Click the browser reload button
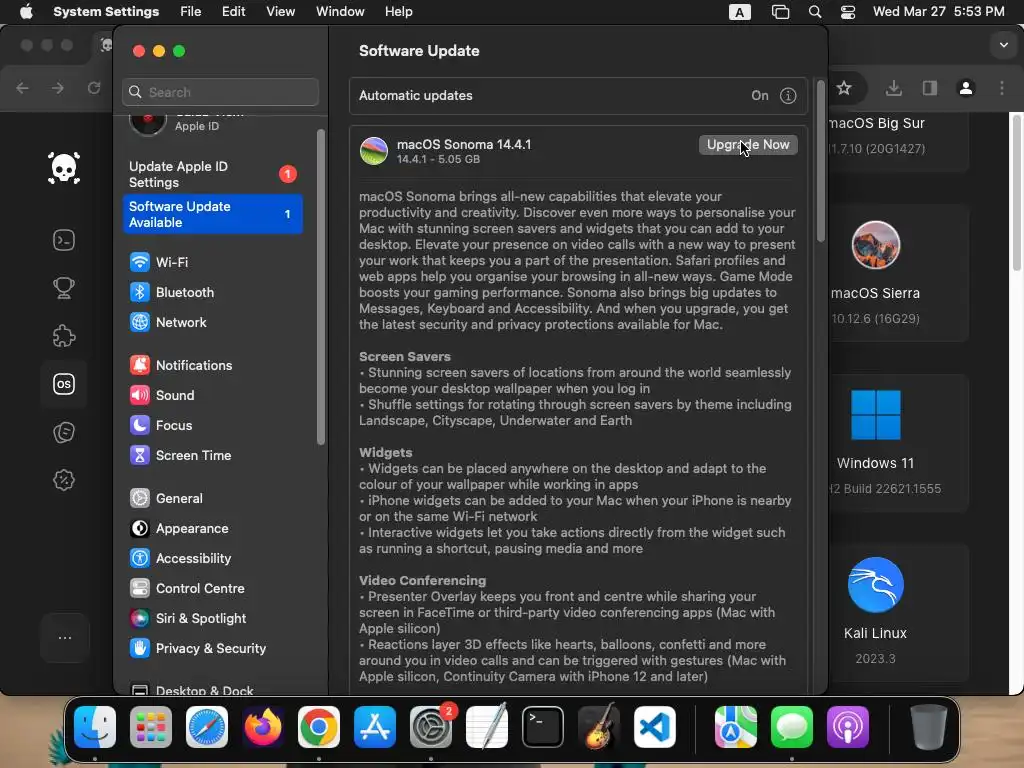 pos(94,88)
